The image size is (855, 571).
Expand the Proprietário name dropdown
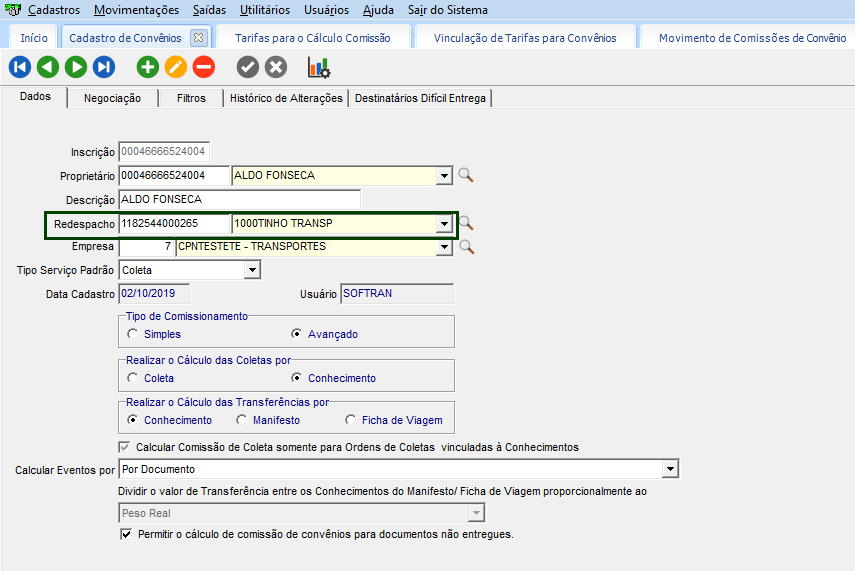pyautogui.click(x=444, y=176)
